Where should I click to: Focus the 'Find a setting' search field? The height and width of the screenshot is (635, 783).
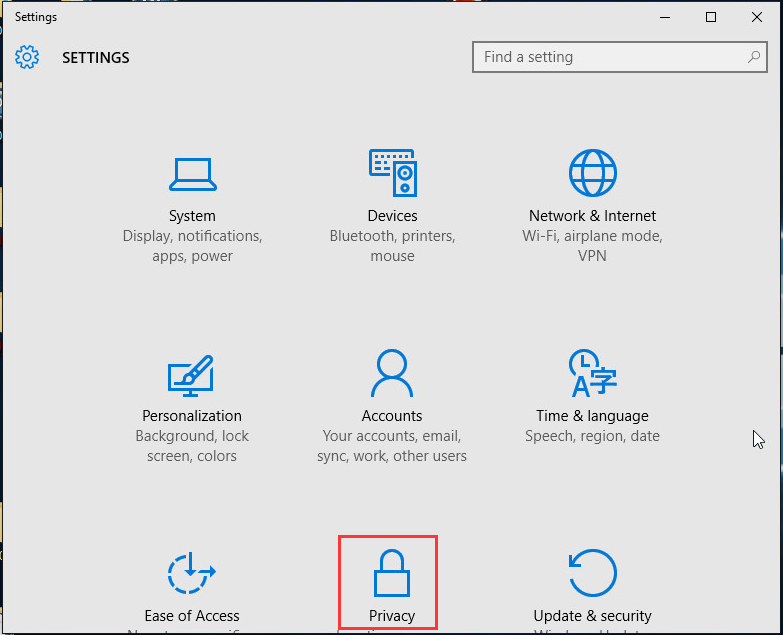click(608, 57)
